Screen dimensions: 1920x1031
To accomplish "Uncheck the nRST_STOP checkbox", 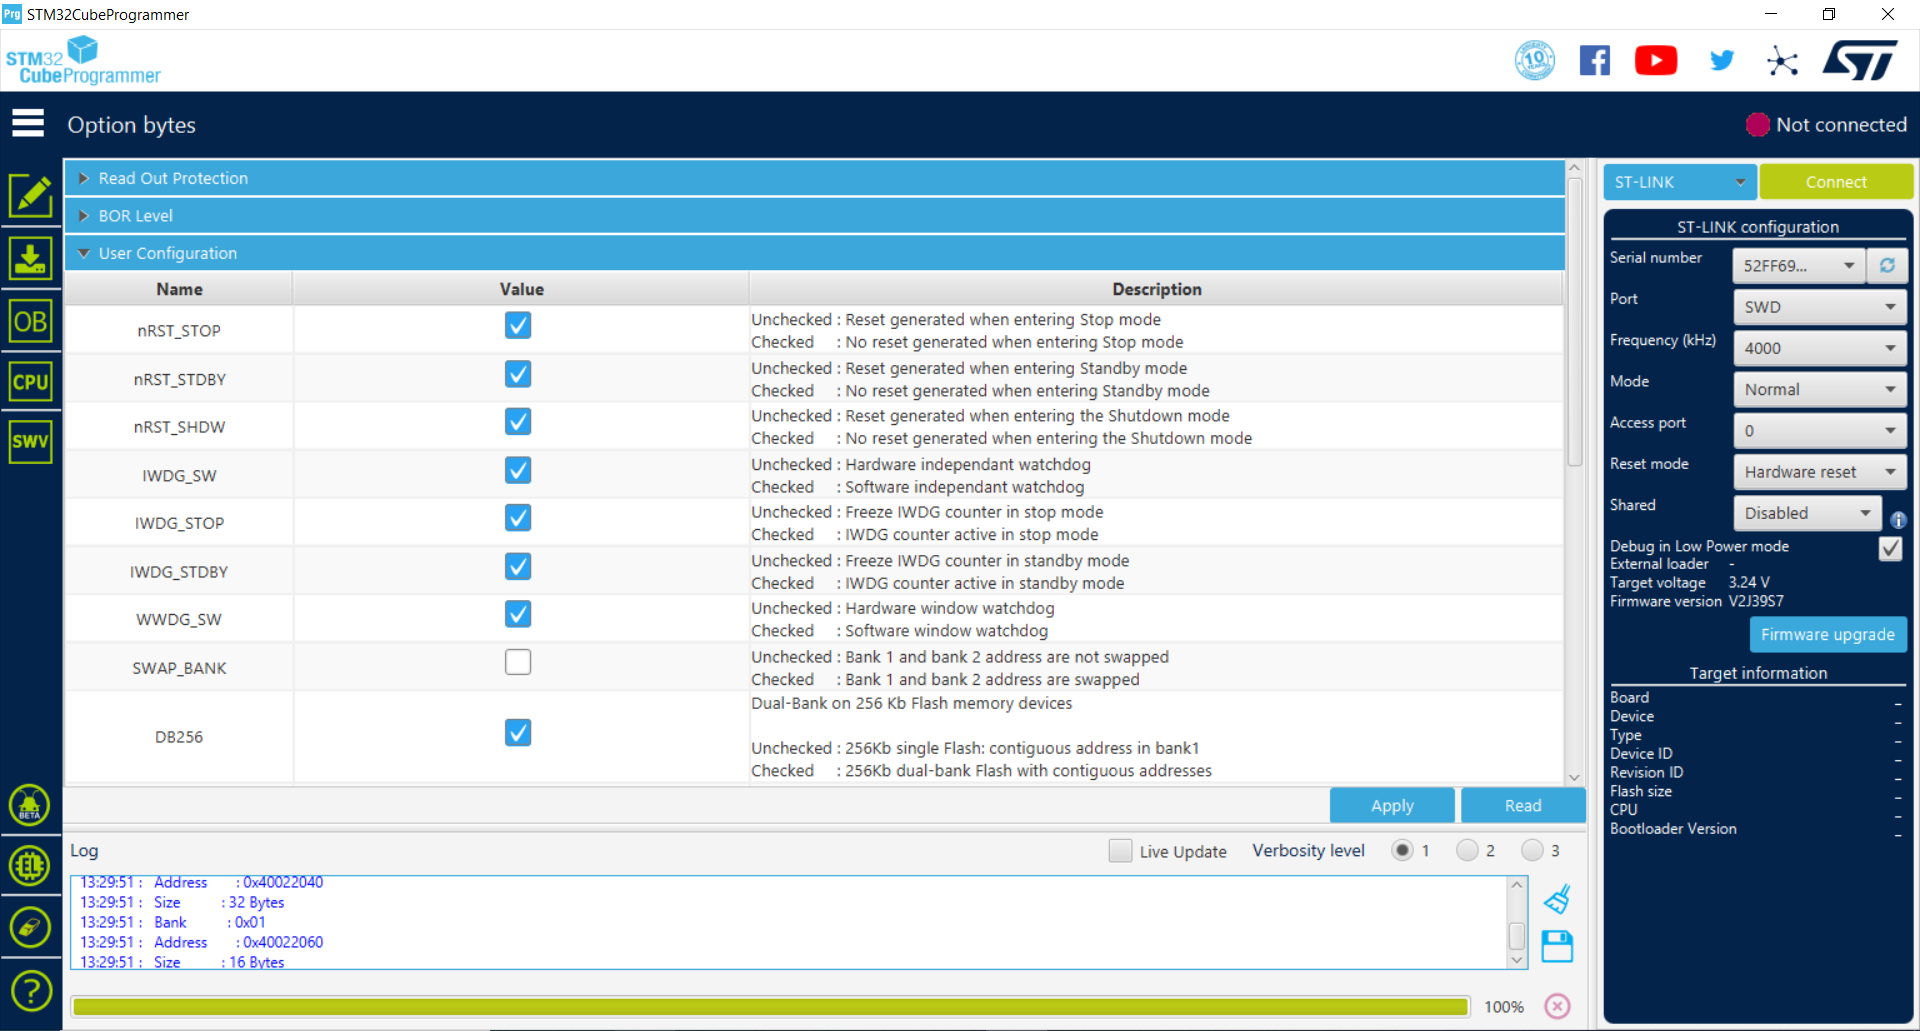I will coord(518,325).
